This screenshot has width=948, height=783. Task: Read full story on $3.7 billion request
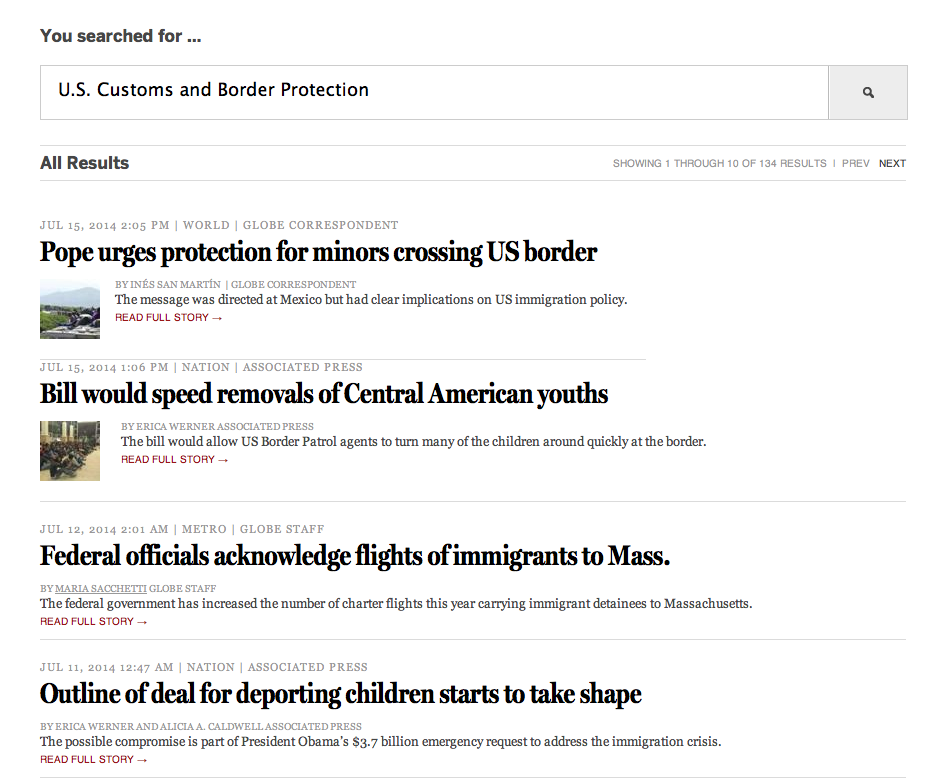pyautogui.click(x=93, y=760)
